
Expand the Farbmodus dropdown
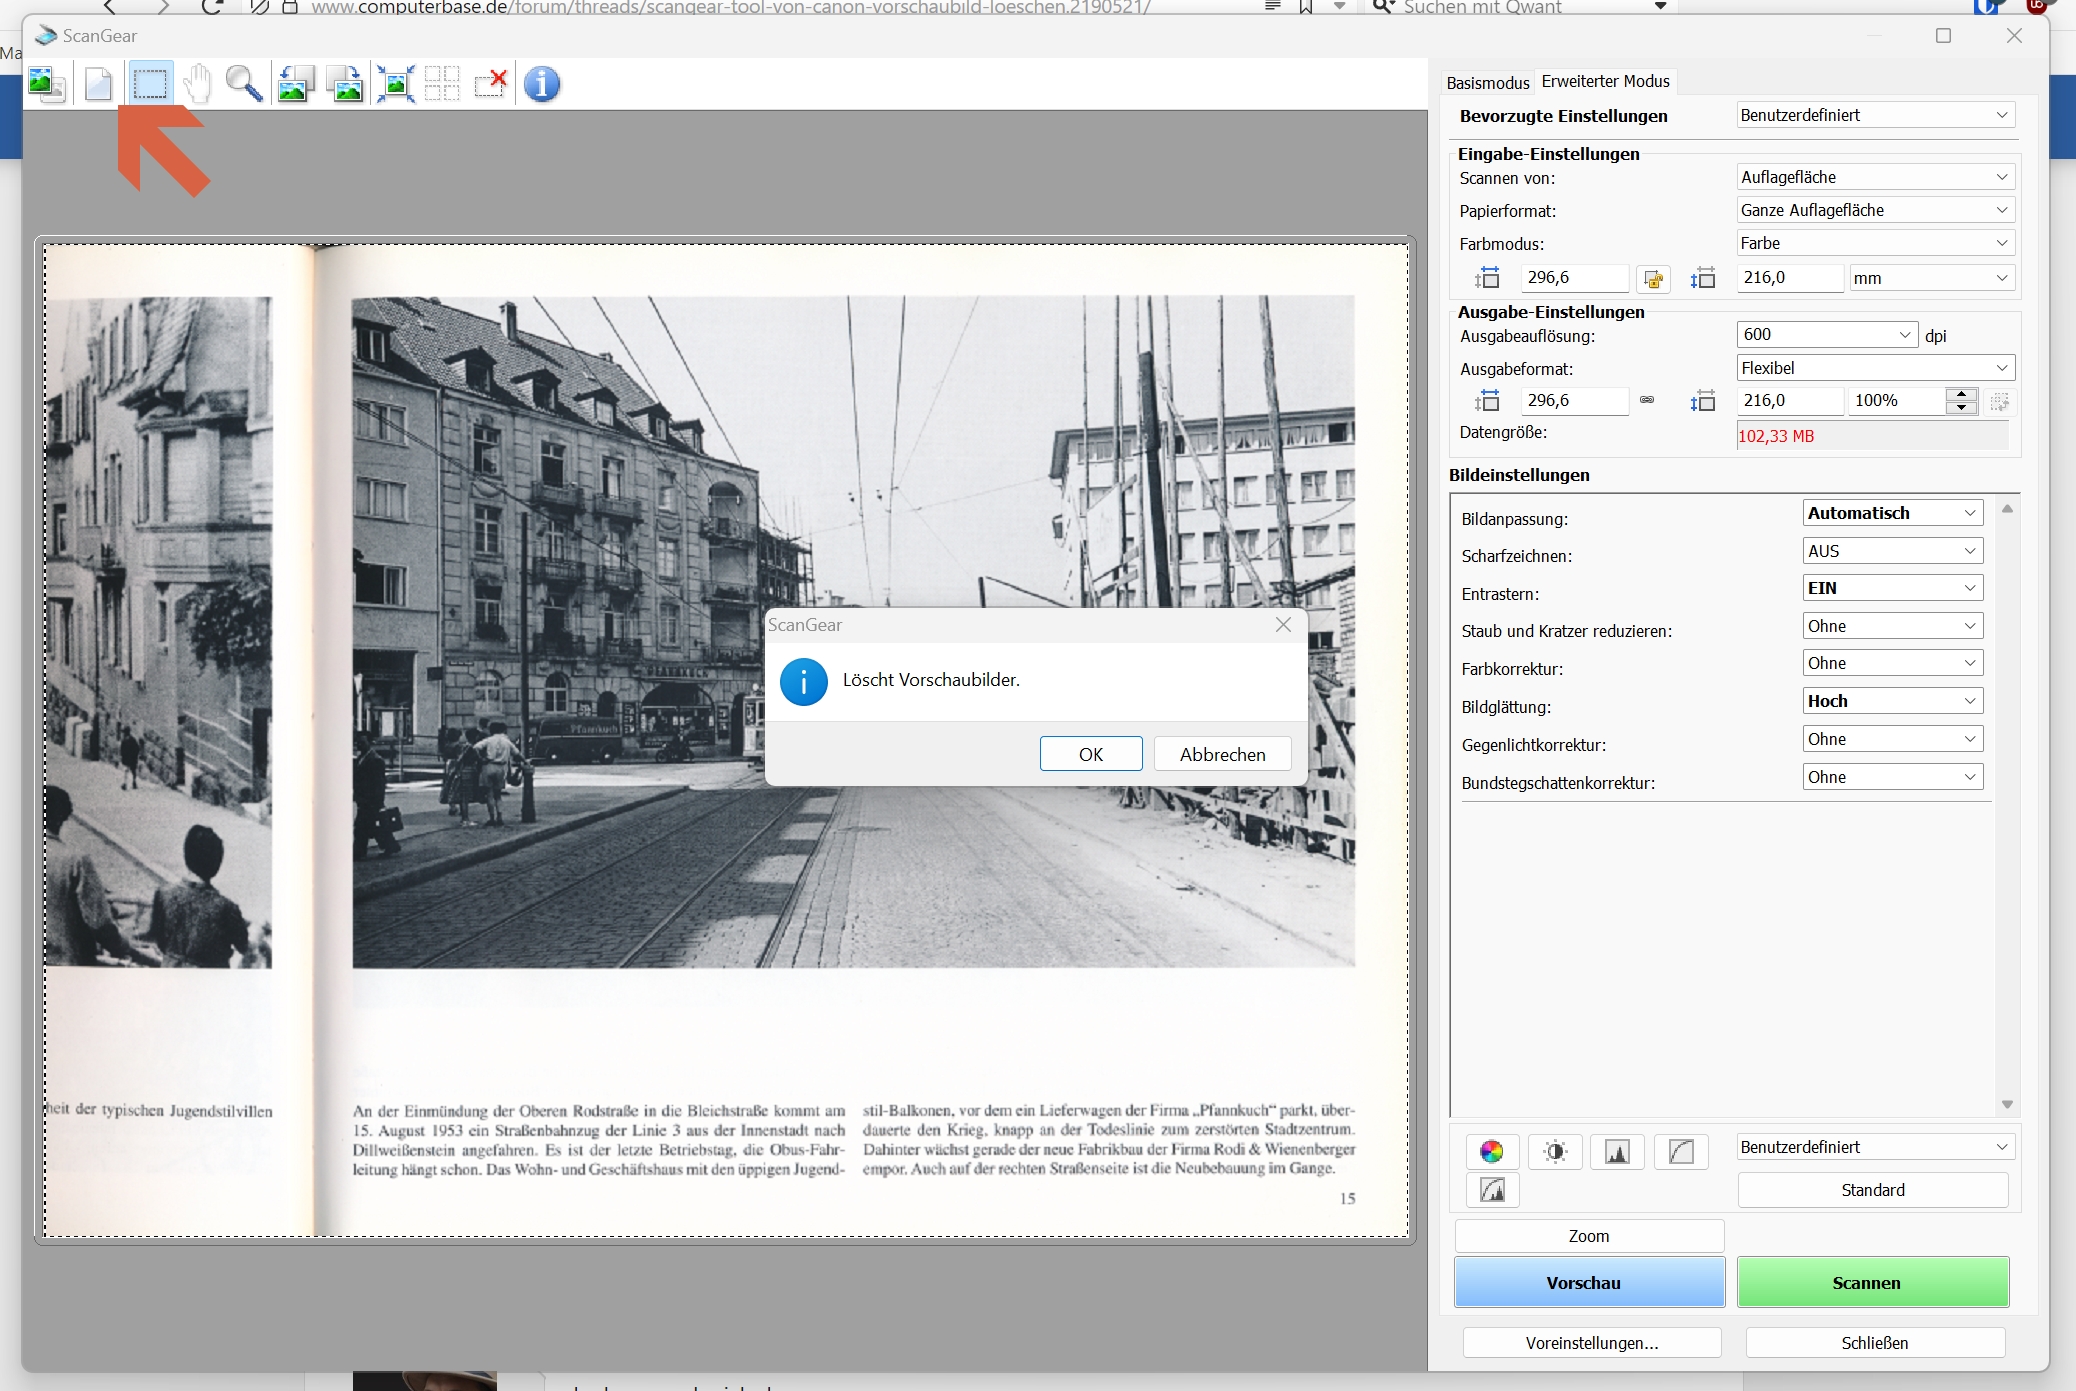(x=1875, y=243)
